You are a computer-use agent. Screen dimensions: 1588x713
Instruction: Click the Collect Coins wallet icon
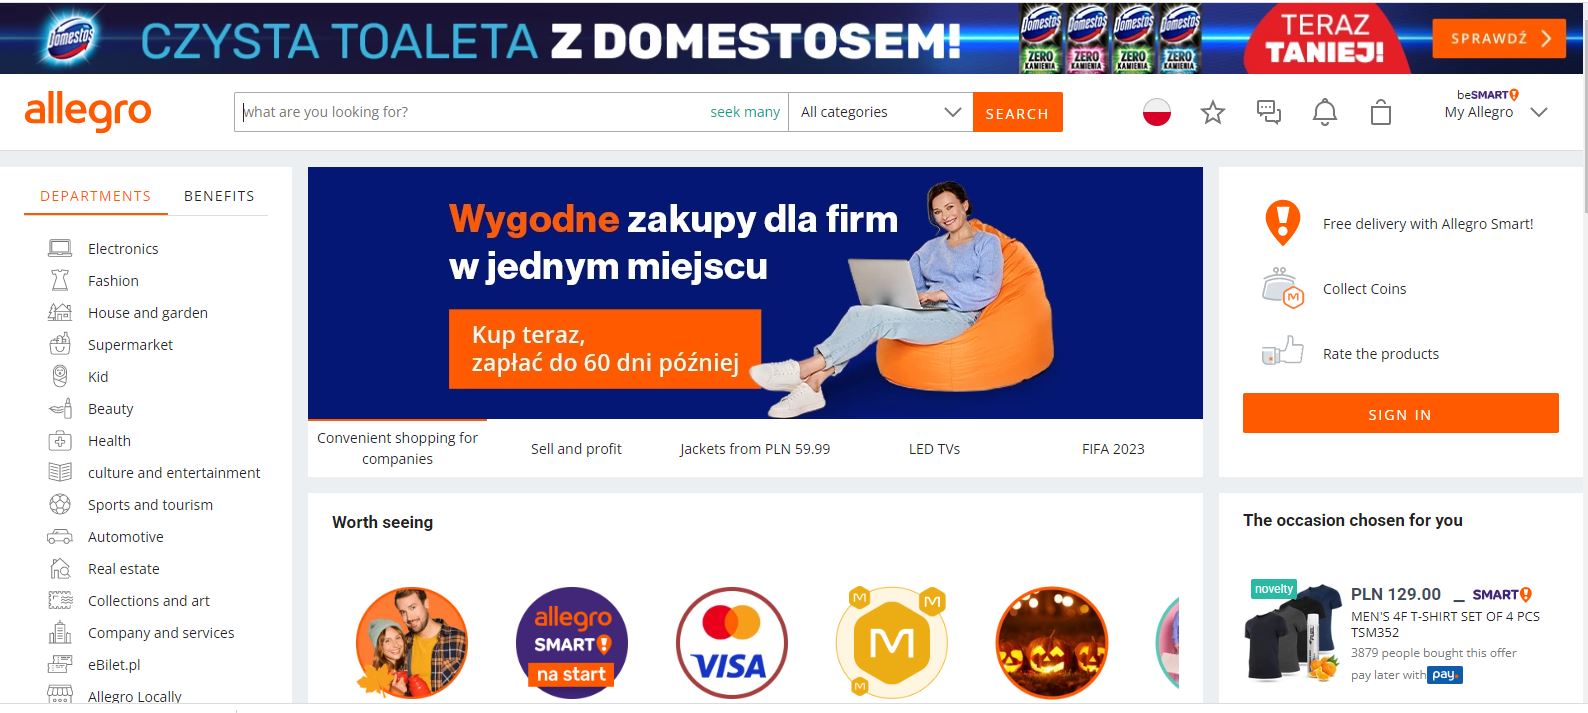[1282, 288]
